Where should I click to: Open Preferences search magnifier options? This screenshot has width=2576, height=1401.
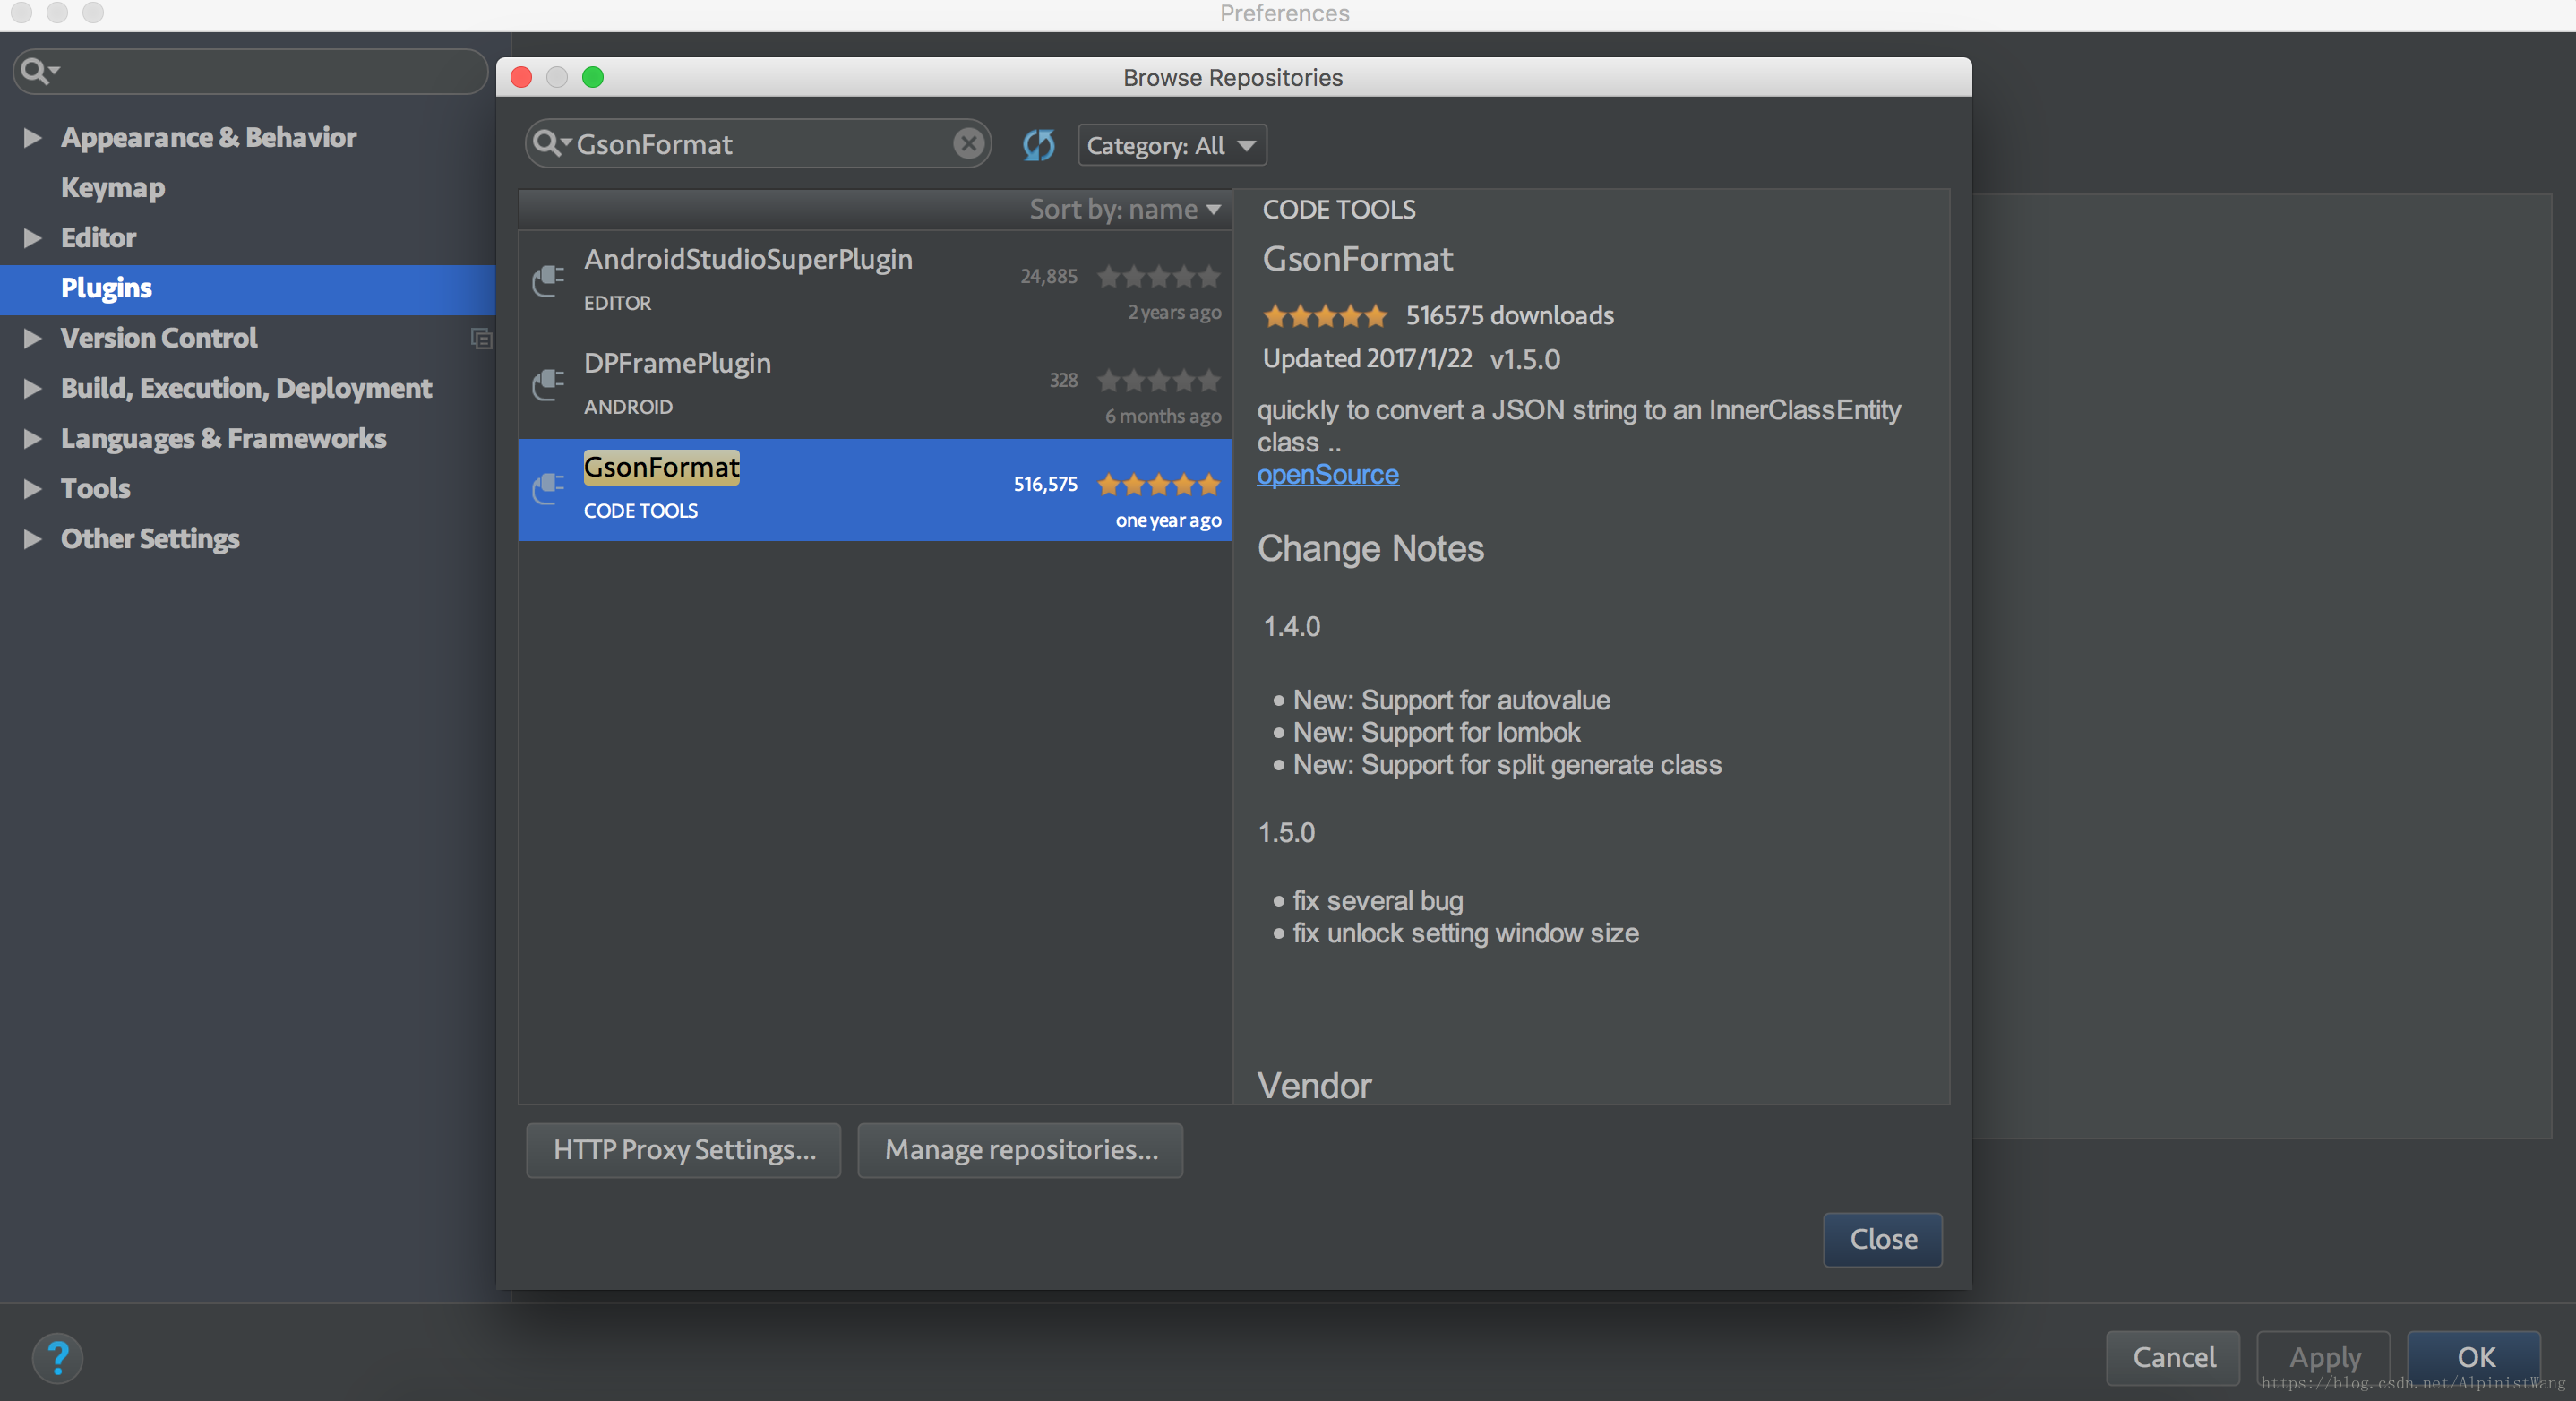click(40, 71)
